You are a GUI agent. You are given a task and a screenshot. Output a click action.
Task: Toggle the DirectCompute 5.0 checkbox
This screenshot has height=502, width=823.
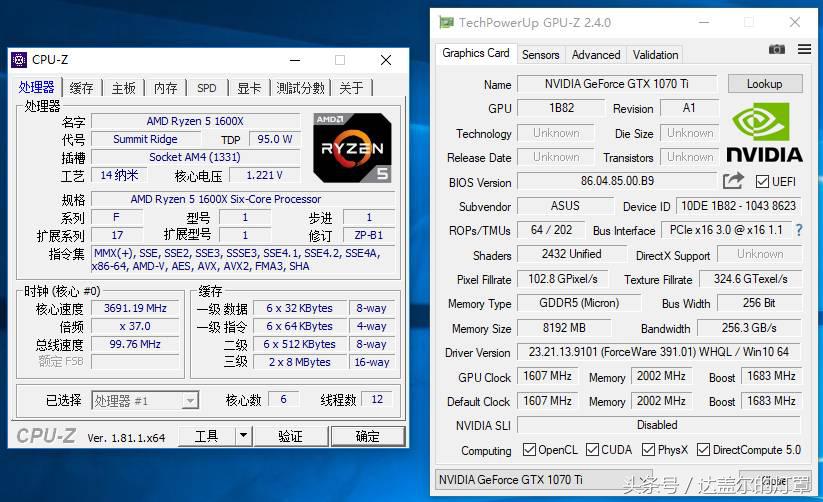pyautogui.click(x=703, y=449)
